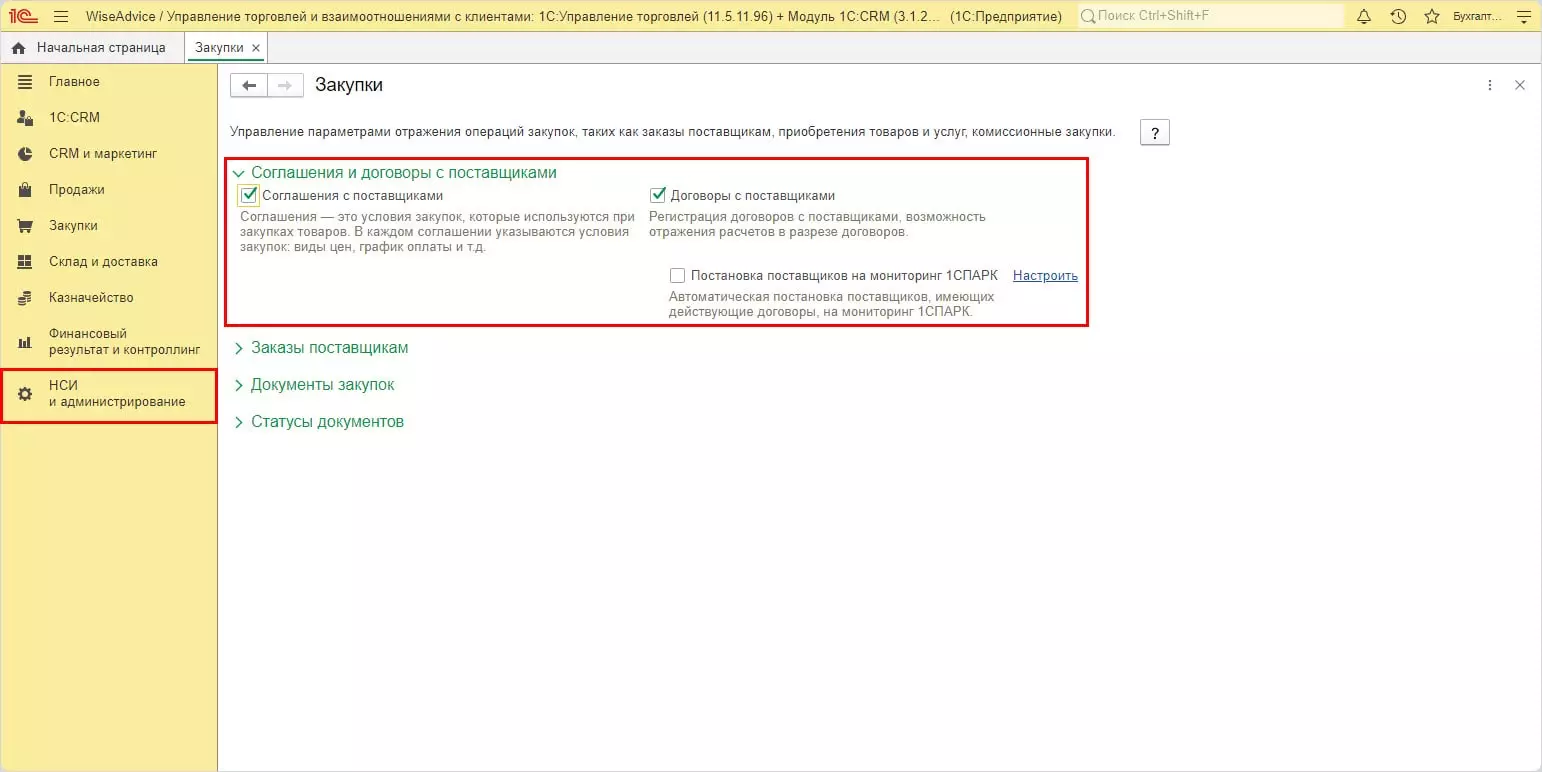Show the history clock icon
The height and width of the screenshot is (772, 1542).
1398,16
